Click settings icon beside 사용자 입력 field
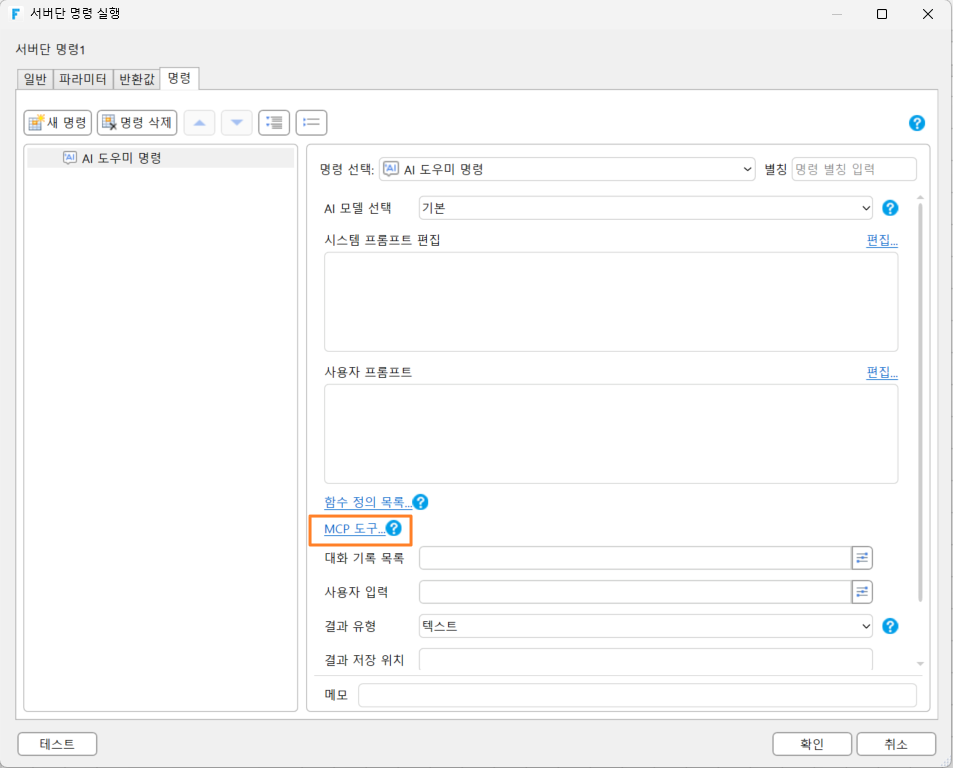Screen dimensions: 953x768 point(862,592)
